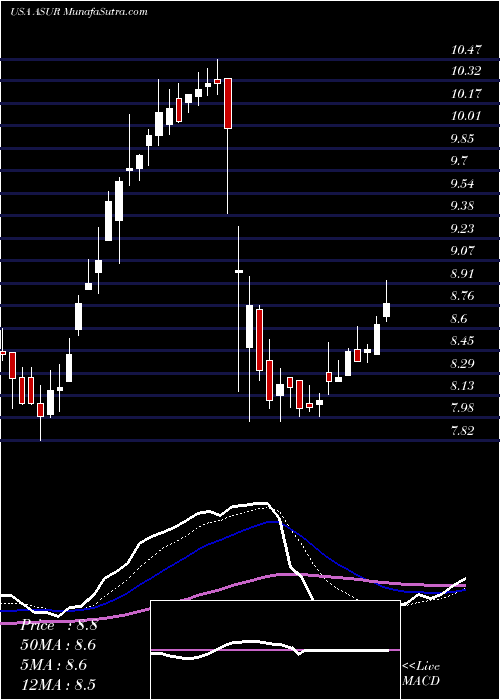The height and width of the screenshot is (700, 500).
Task: Click the 8.91 price axis label
Action: tap(463, 274)
